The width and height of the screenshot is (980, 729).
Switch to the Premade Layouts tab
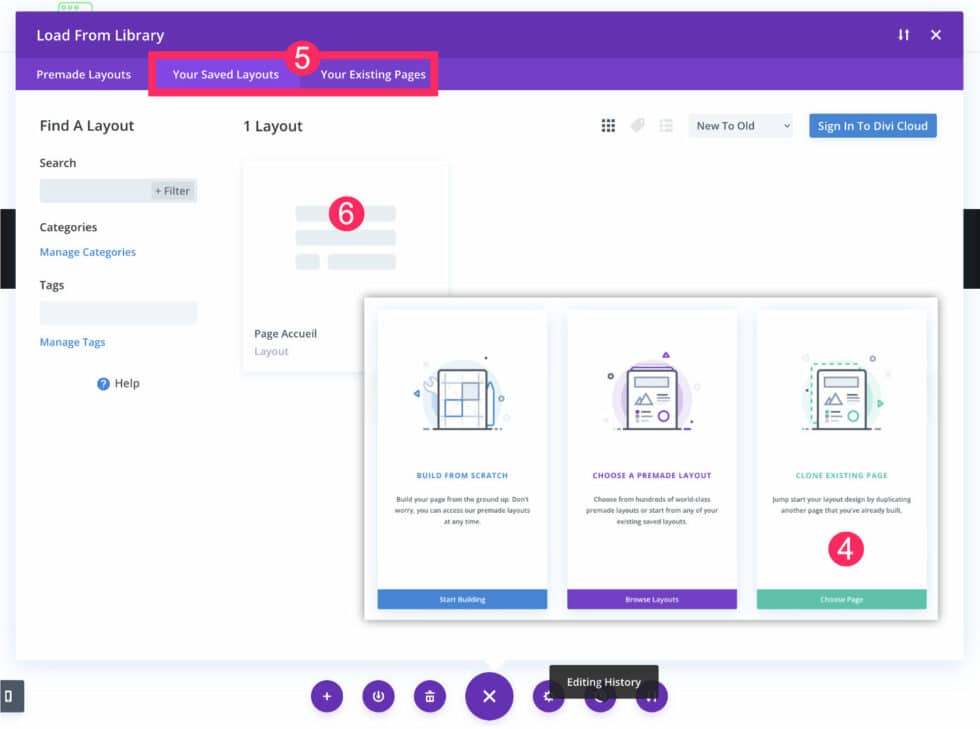pos(81,74)
